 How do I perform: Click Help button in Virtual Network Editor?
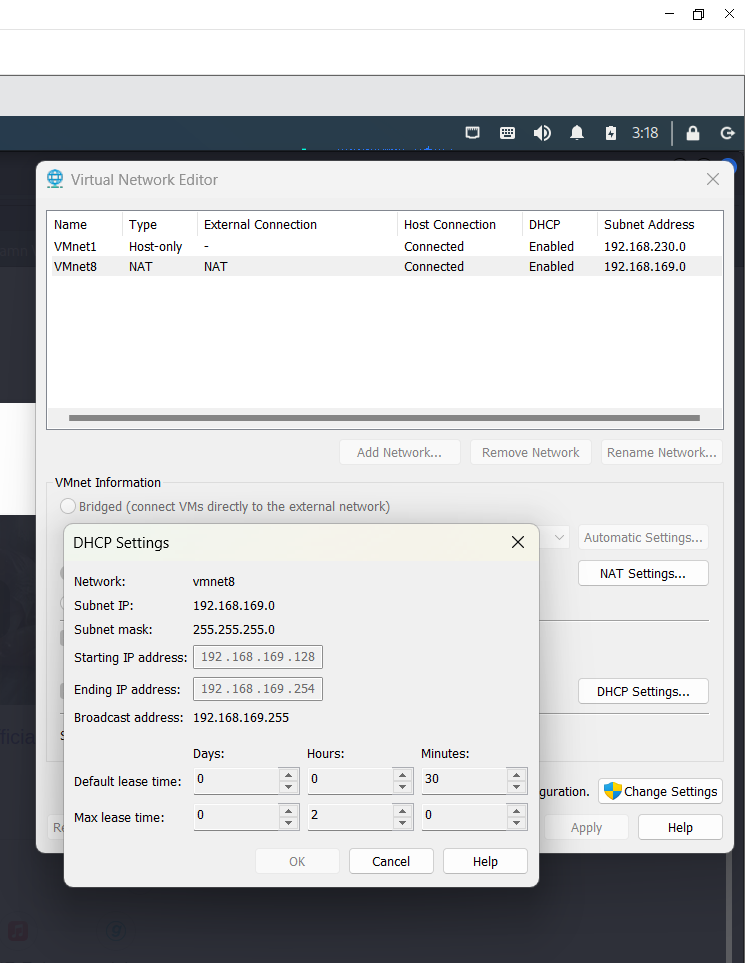(681, 827)
